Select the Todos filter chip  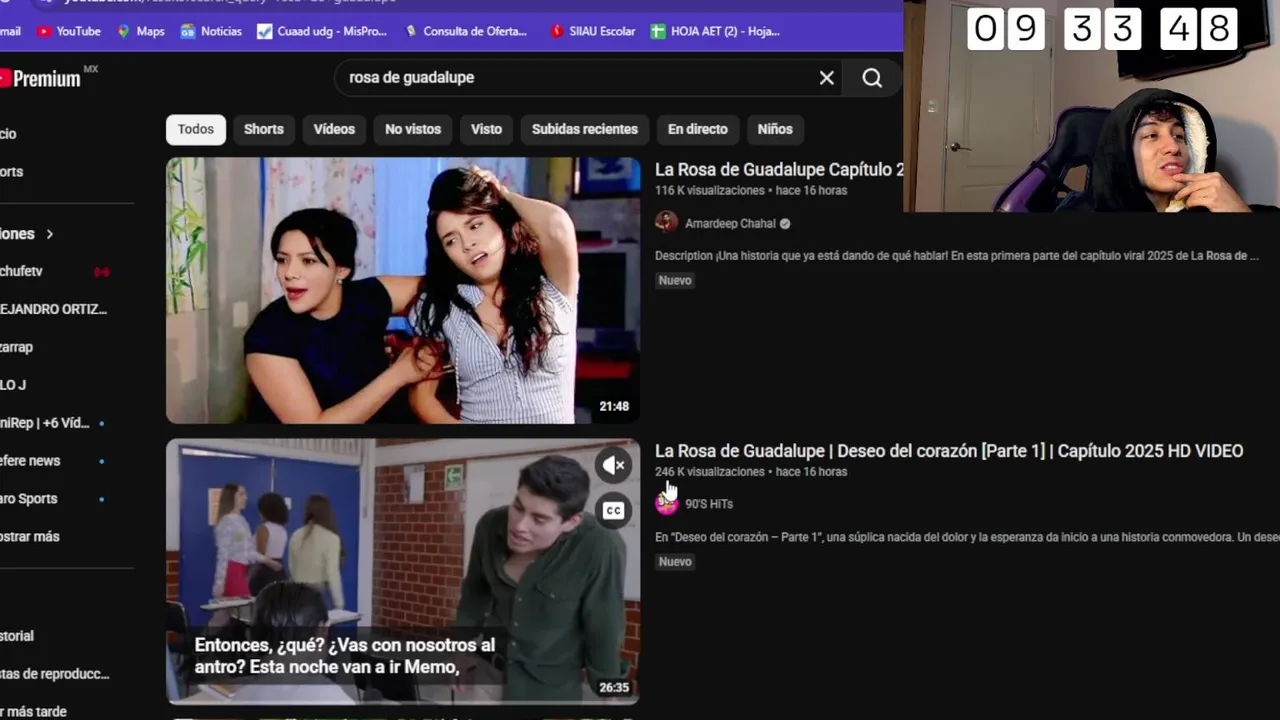tap(196, 129)
